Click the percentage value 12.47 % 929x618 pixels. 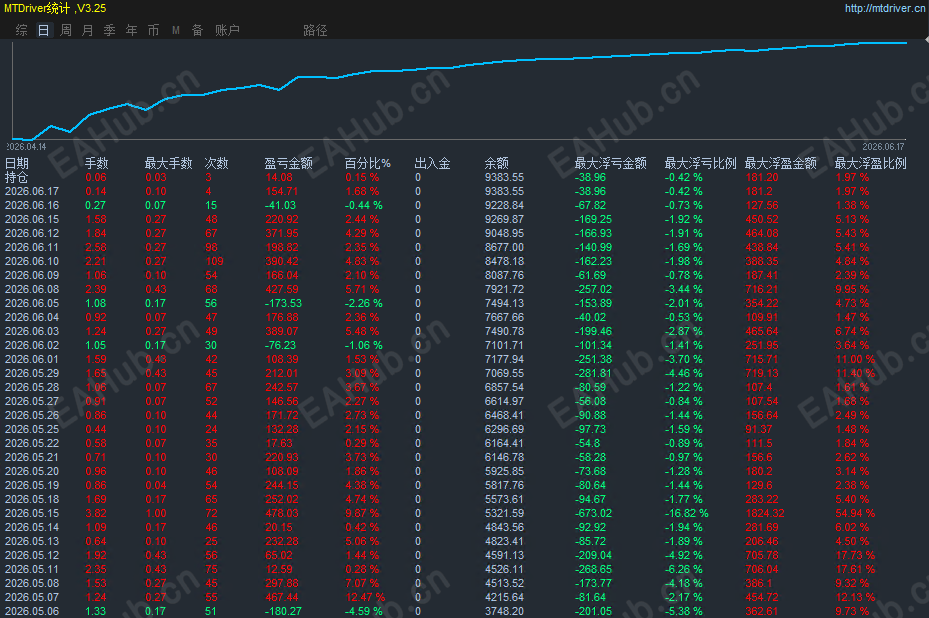coord(365,597)
